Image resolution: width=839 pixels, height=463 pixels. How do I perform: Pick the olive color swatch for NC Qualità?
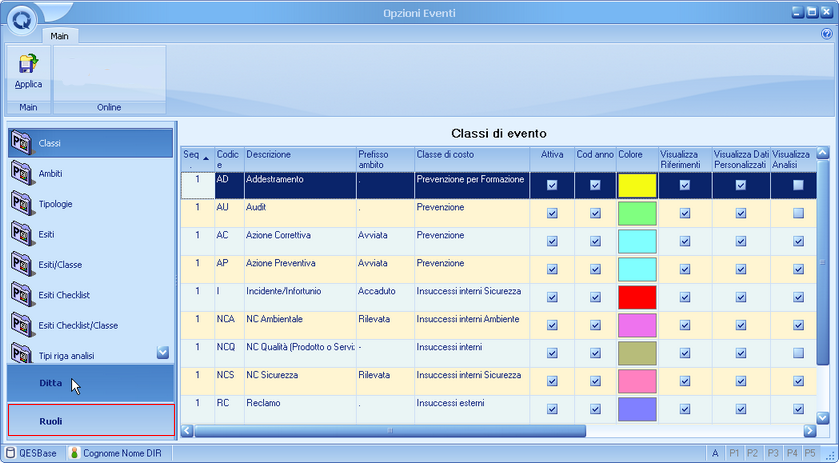click(x=637, y=353)
